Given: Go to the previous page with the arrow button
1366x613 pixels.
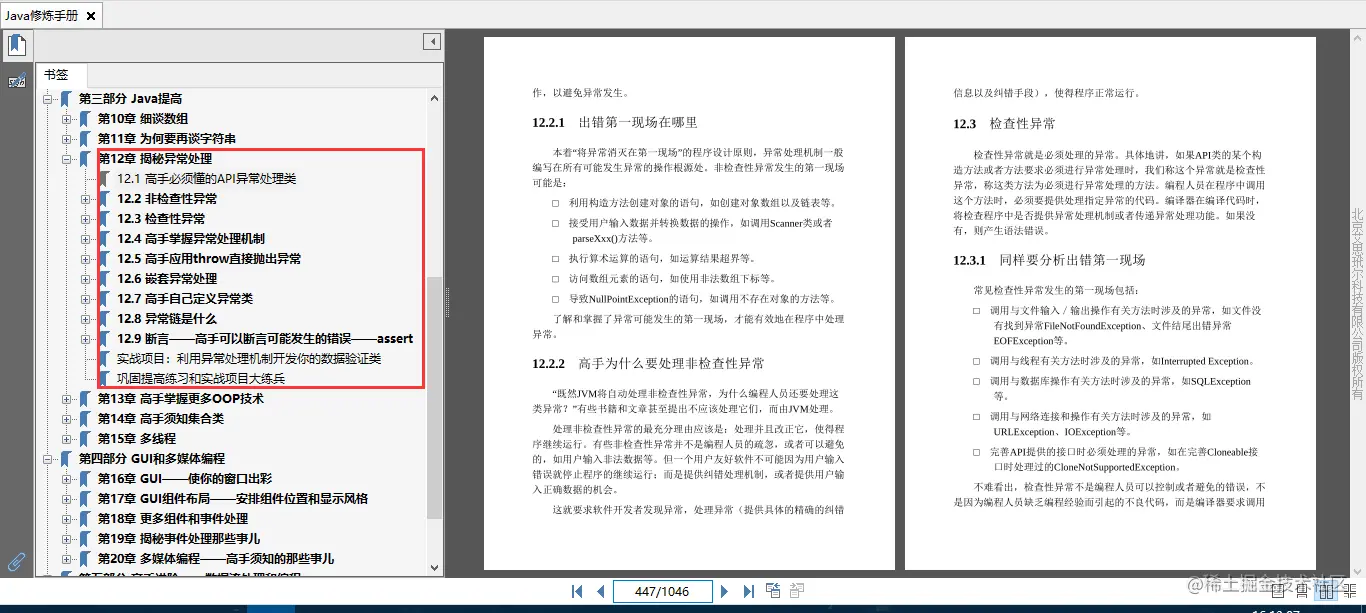Looking at the screenshot, I should (602, 591).
